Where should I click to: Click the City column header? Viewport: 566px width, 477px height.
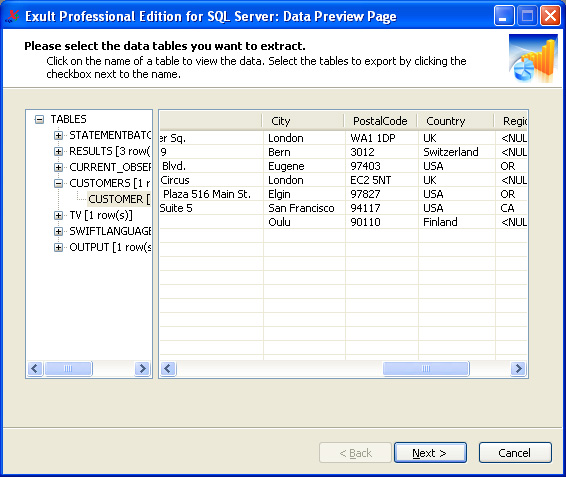(304, 121)
